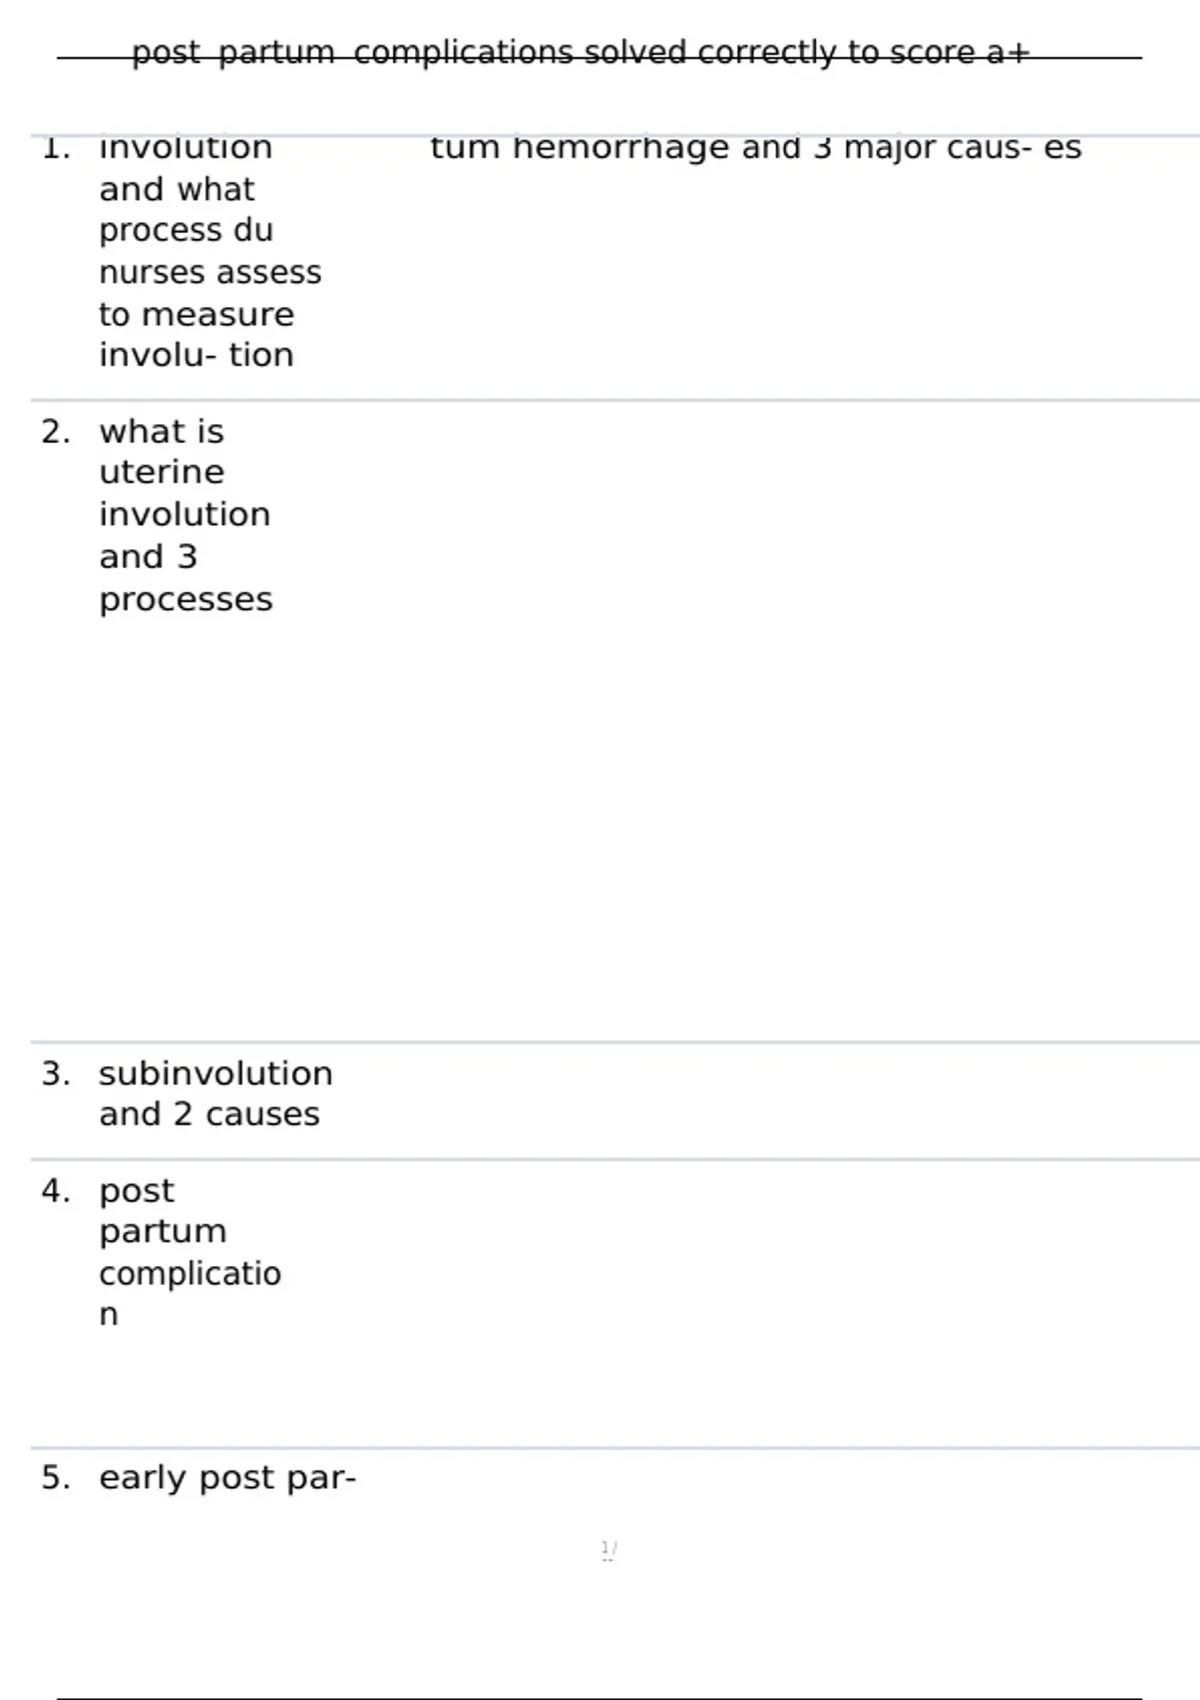Click the page number indicator at the bottom
Image resolution: width=1200 pixels, height=1700 pixels.
608,1550
